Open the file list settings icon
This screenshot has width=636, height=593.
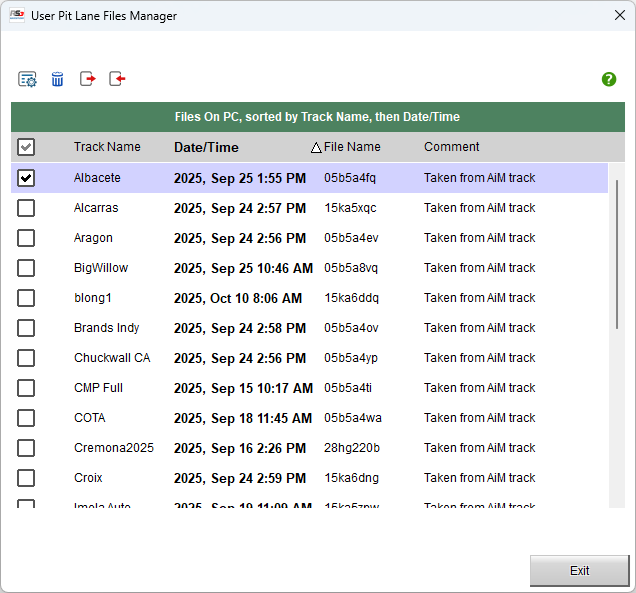[27, 79]
